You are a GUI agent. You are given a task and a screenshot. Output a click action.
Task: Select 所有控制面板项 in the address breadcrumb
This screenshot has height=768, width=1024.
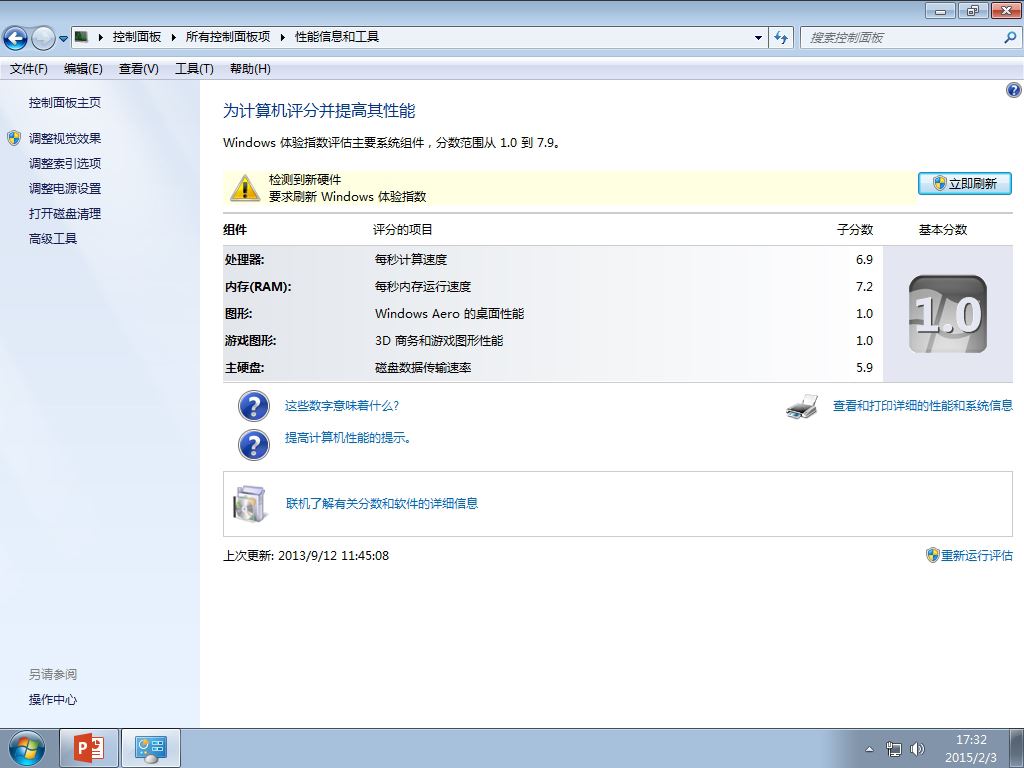click(228, 37)
